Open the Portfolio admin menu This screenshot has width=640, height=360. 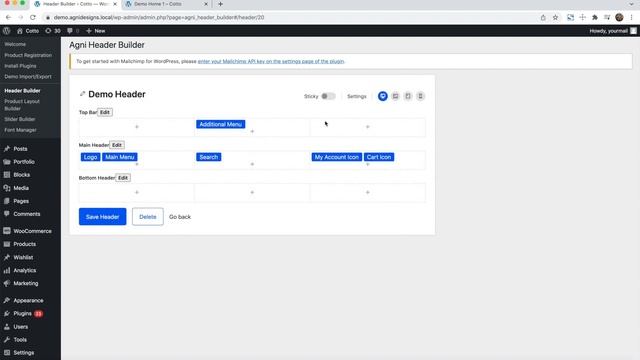[x=24, y=162]
